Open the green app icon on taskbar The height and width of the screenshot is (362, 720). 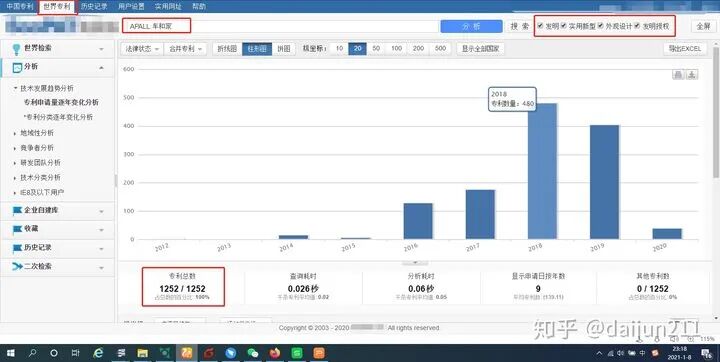(297, 353)
